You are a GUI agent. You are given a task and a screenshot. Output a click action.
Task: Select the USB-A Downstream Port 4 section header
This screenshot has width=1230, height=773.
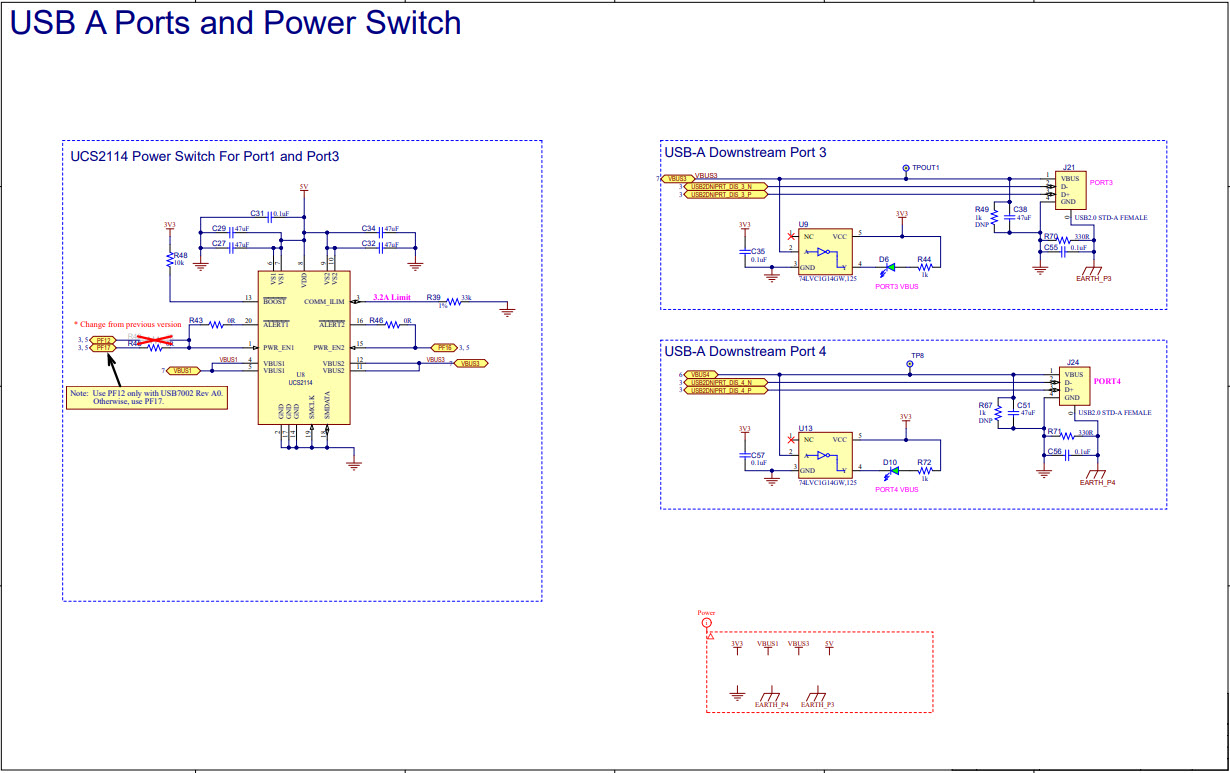pyautogui.click(x=743, y=352)
